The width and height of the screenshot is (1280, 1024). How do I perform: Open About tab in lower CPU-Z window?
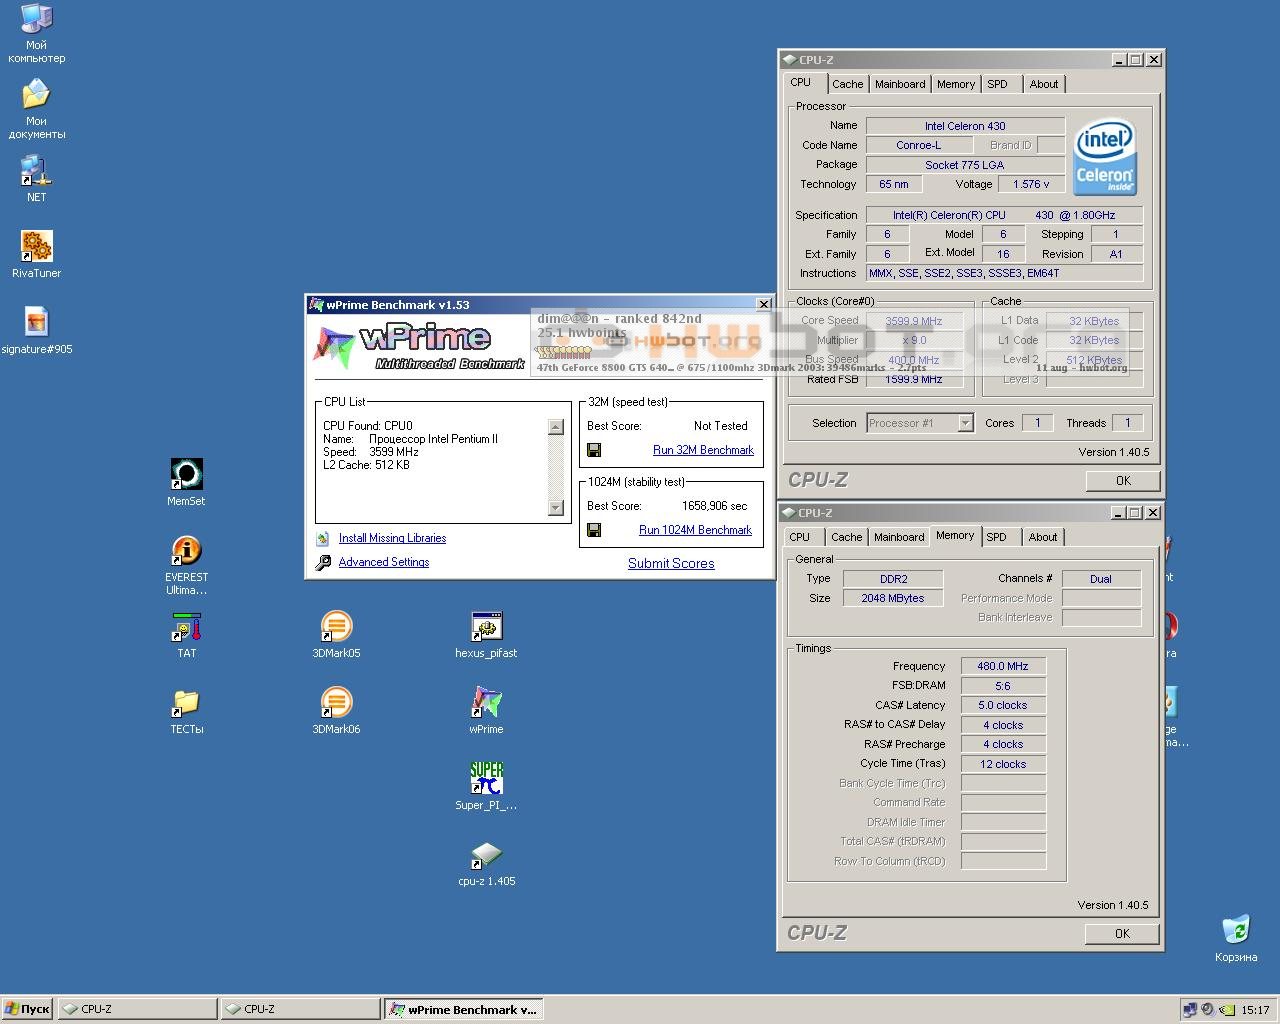point(1043,537)
